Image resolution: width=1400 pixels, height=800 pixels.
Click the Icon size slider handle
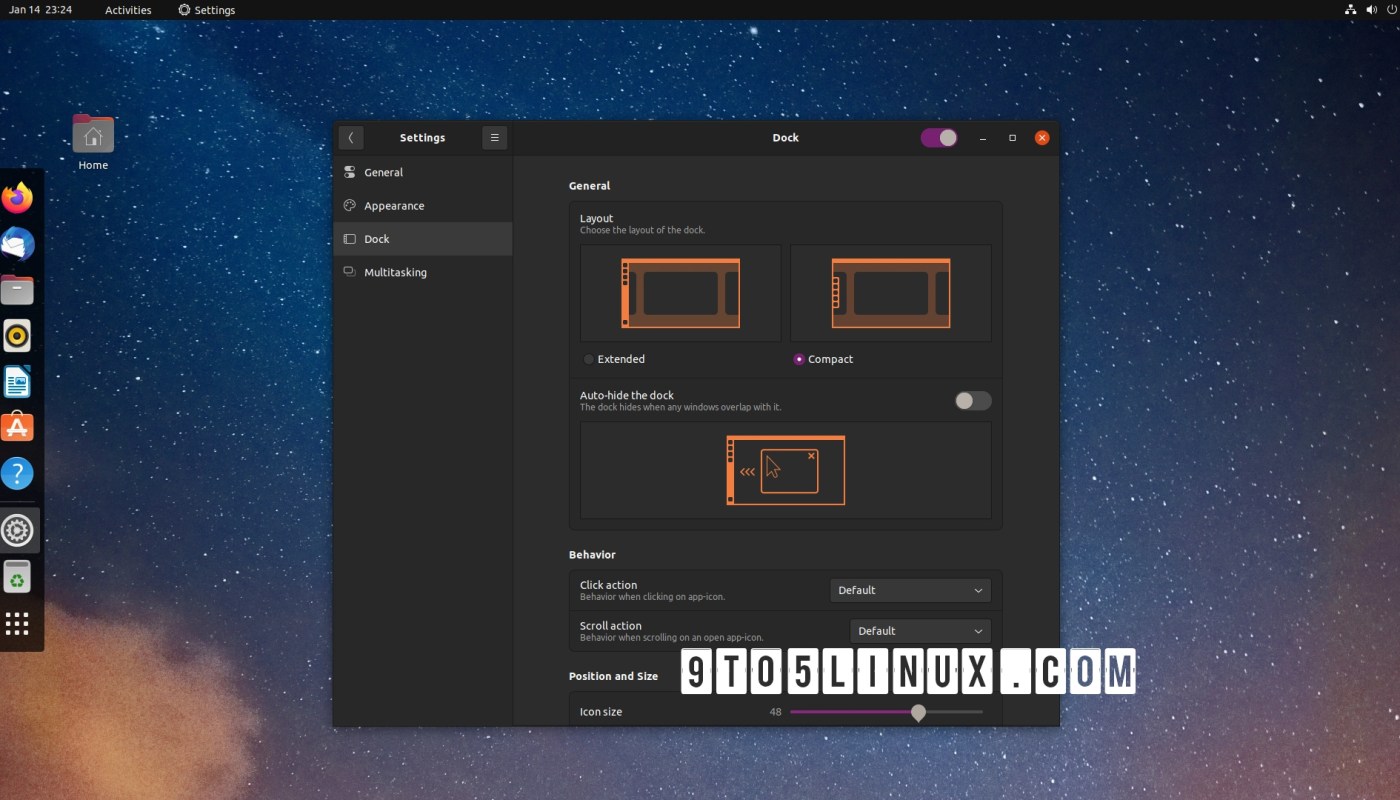point(918,712)
